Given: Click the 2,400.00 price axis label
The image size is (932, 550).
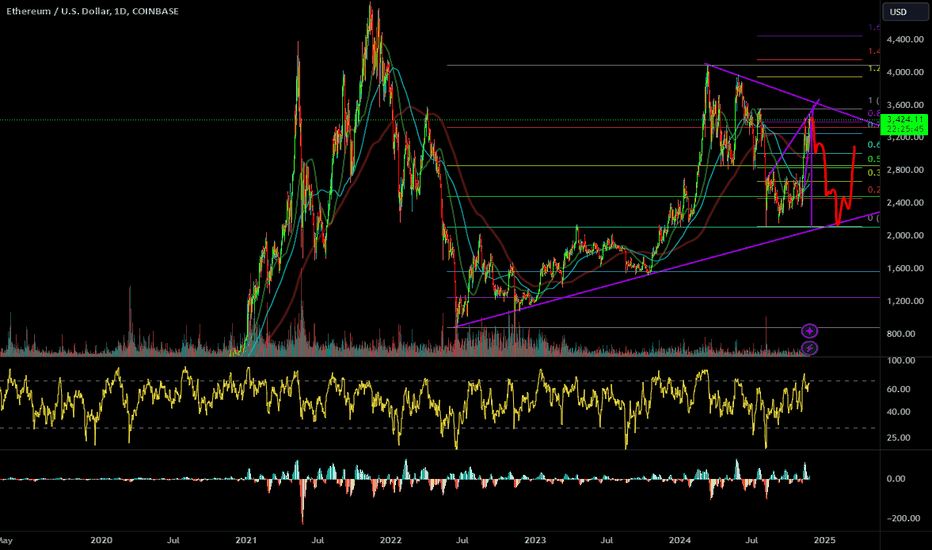Looking at the screenshot, I should pos(905,203).
